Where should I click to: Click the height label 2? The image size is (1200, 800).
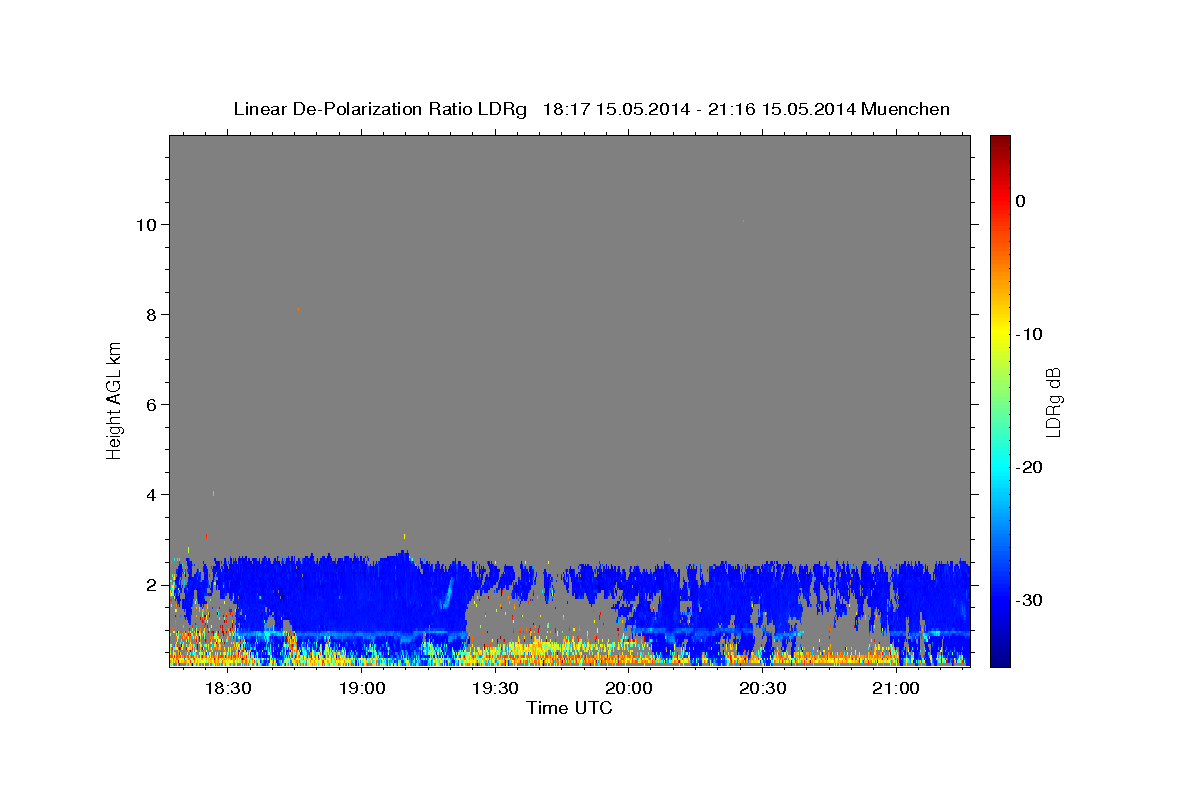coord(152,584)
